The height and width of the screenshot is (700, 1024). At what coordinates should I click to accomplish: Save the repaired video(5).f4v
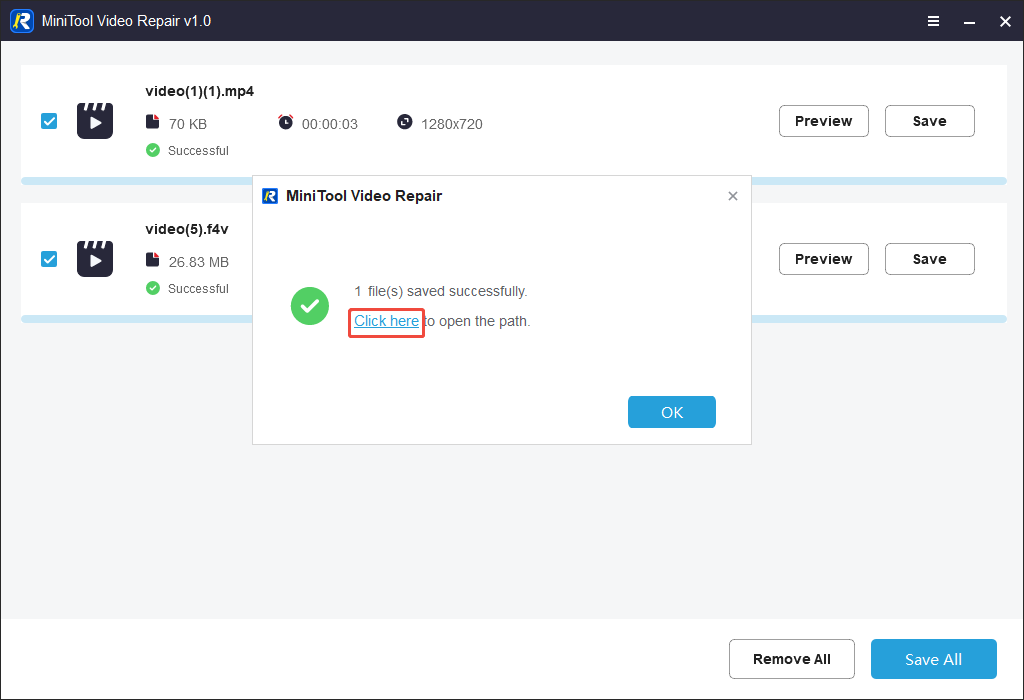(929, 258)
